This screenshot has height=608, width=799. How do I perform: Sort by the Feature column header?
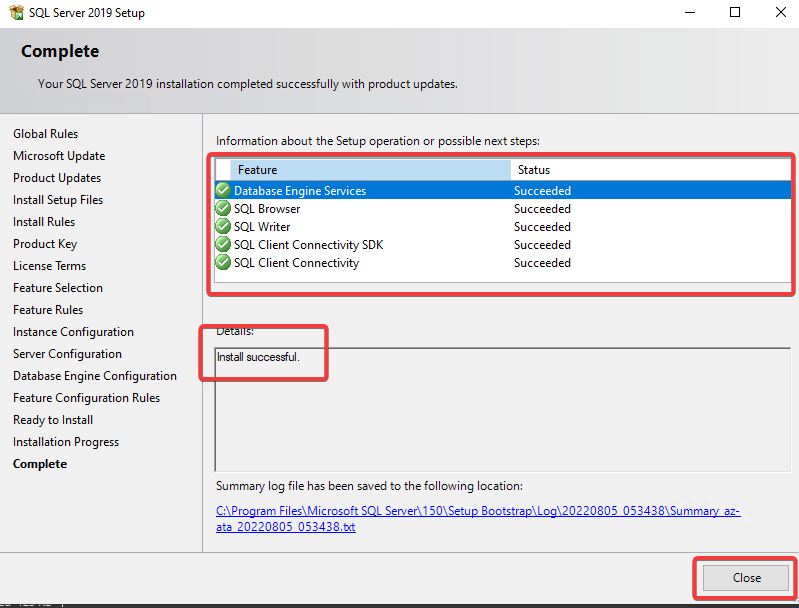[x=370, y=170]
